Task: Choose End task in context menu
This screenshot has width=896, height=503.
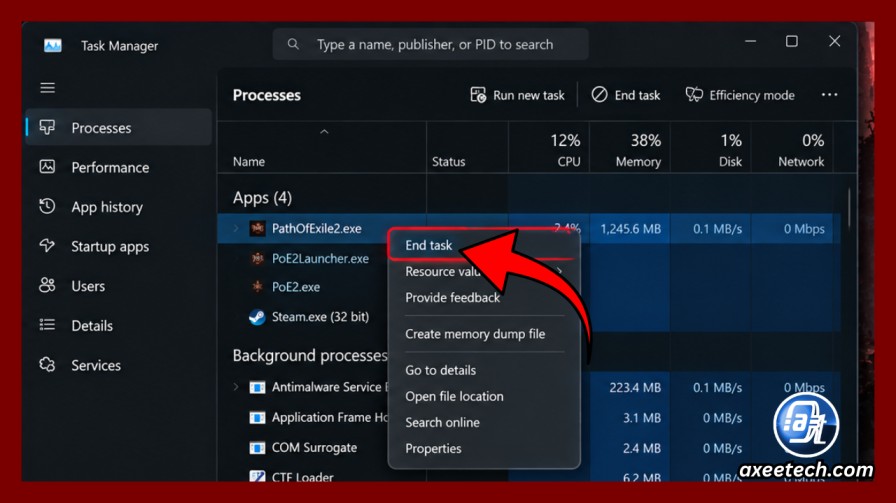Action: point(429,245)
